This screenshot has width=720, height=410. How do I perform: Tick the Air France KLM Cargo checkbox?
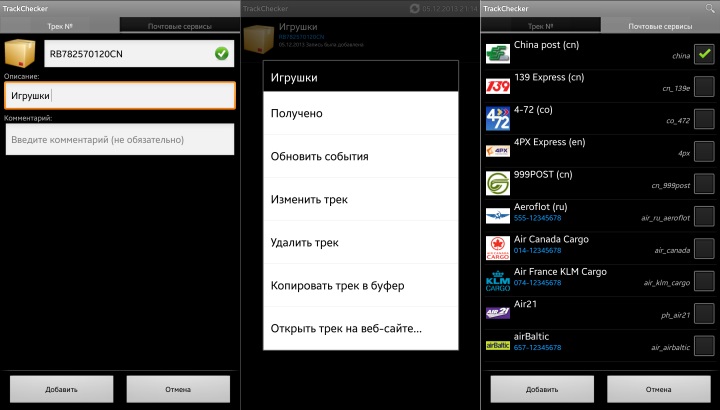click(704, 281)
